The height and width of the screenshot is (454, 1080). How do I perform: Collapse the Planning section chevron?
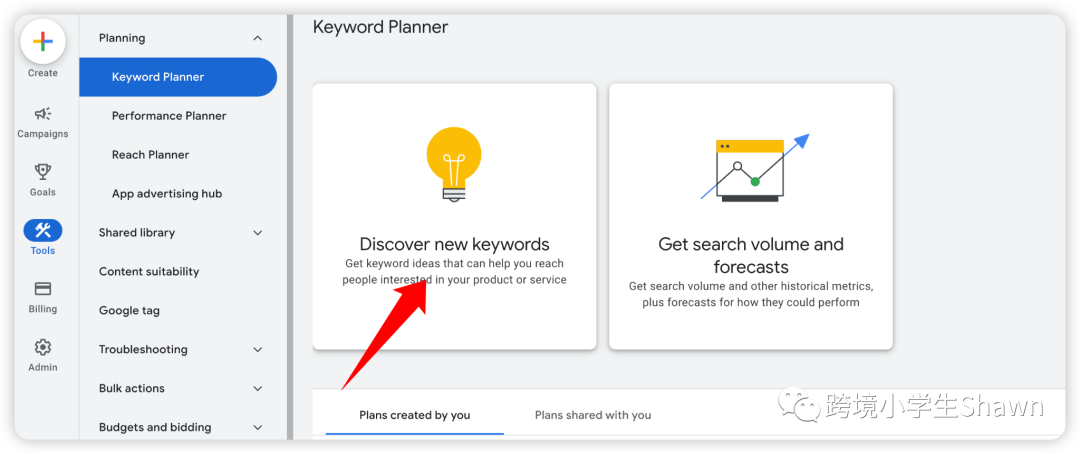coord(258,39)
